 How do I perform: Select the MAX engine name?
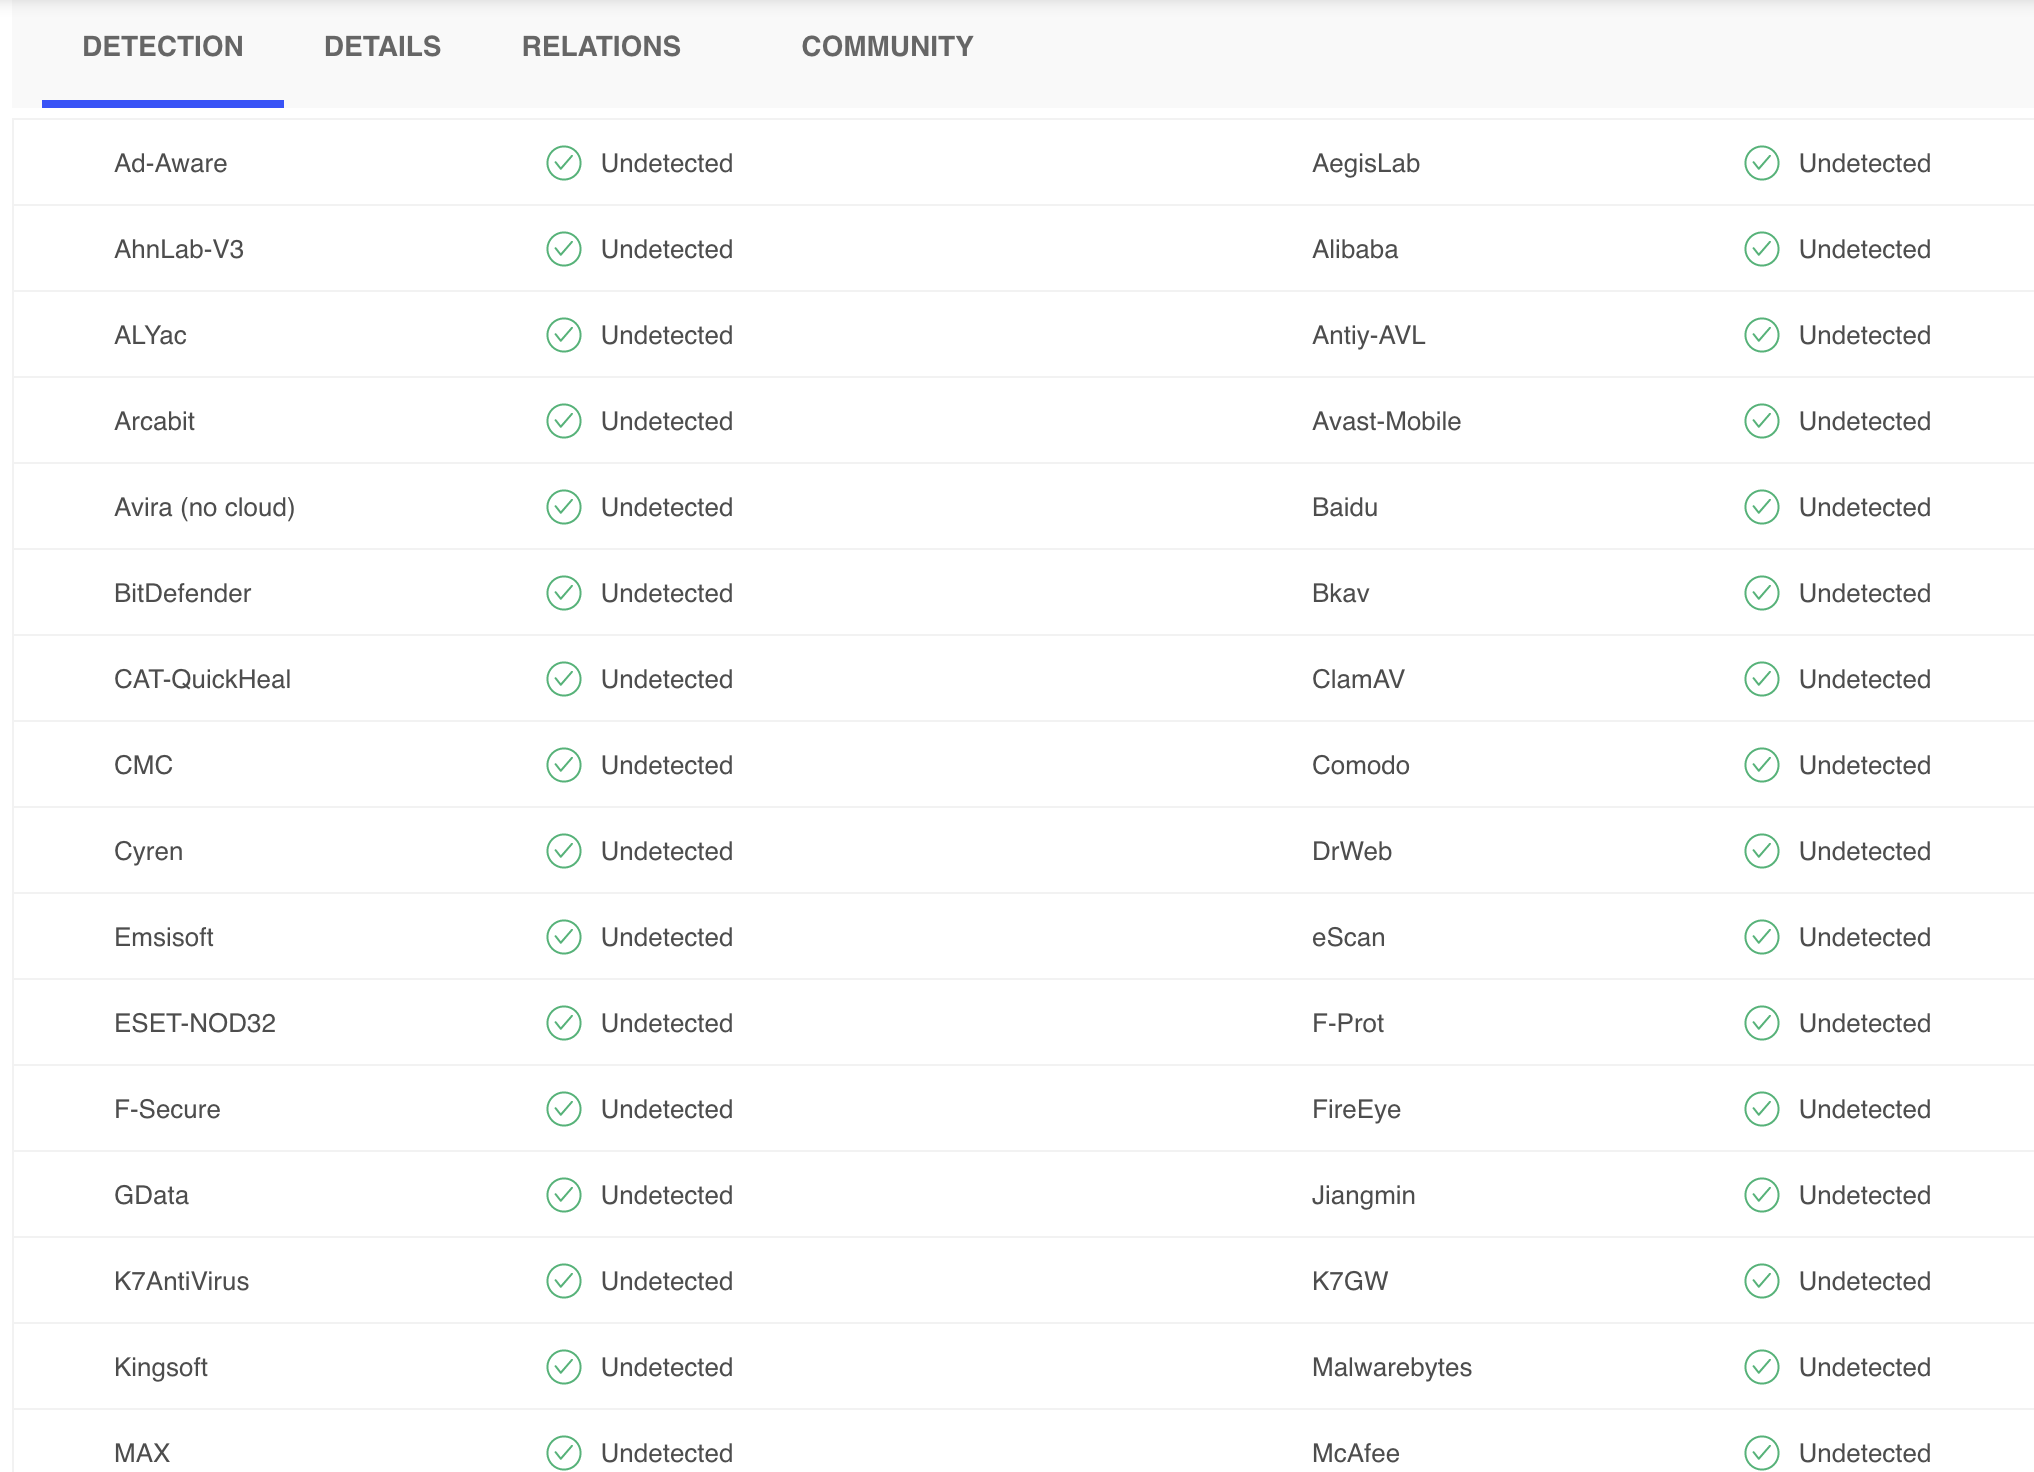tap(142, 1453)
